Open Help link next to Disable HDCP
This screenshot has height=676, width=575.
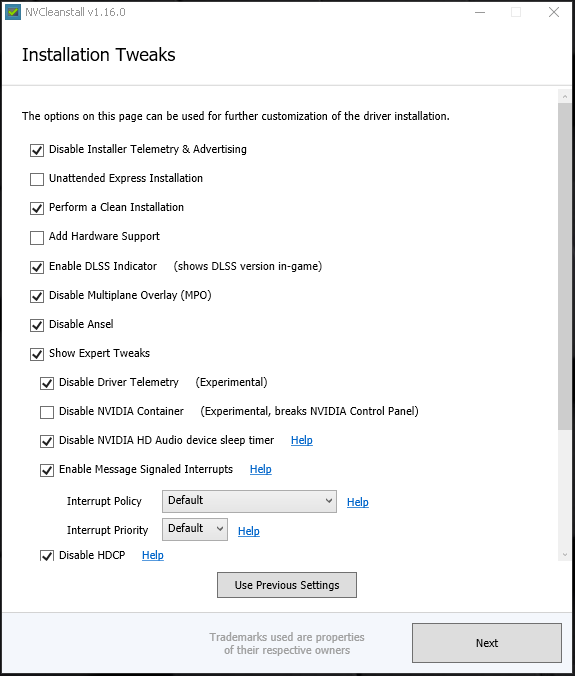pos(153,555)
